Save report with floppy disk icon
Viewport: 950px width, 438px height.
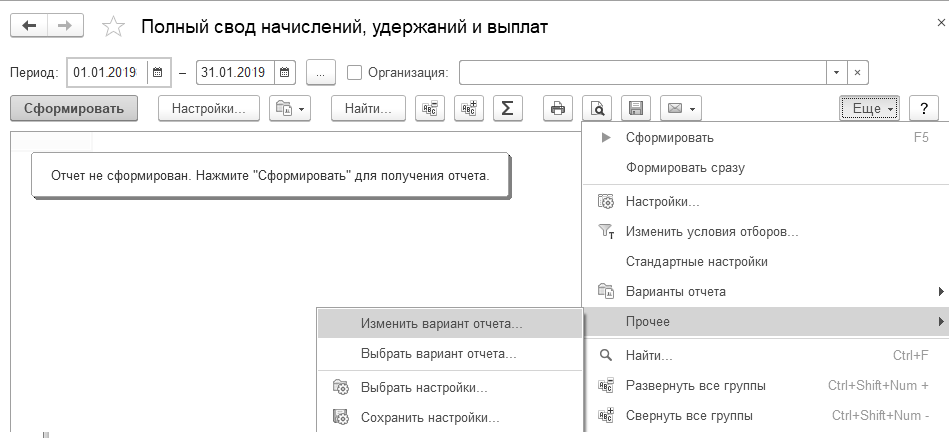click(x=635, y=108)
